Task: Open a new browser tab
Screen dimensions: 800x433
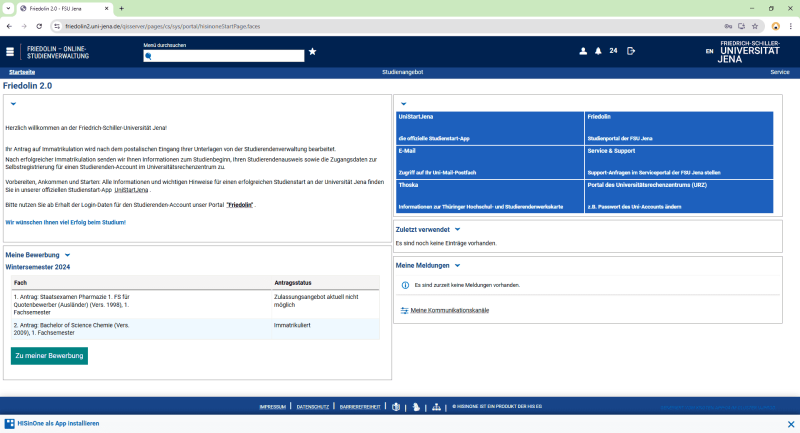Action: (121, 8)
